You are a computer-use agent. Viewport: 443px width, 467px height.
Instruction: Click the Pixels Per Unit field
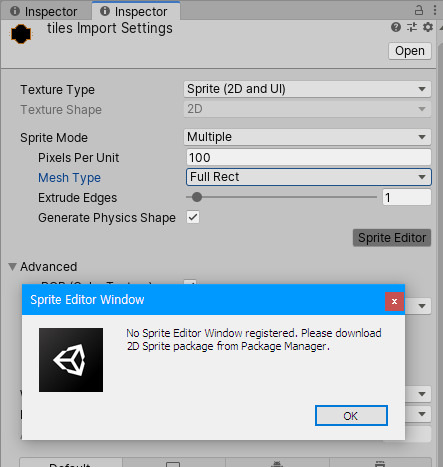[308, 157]
